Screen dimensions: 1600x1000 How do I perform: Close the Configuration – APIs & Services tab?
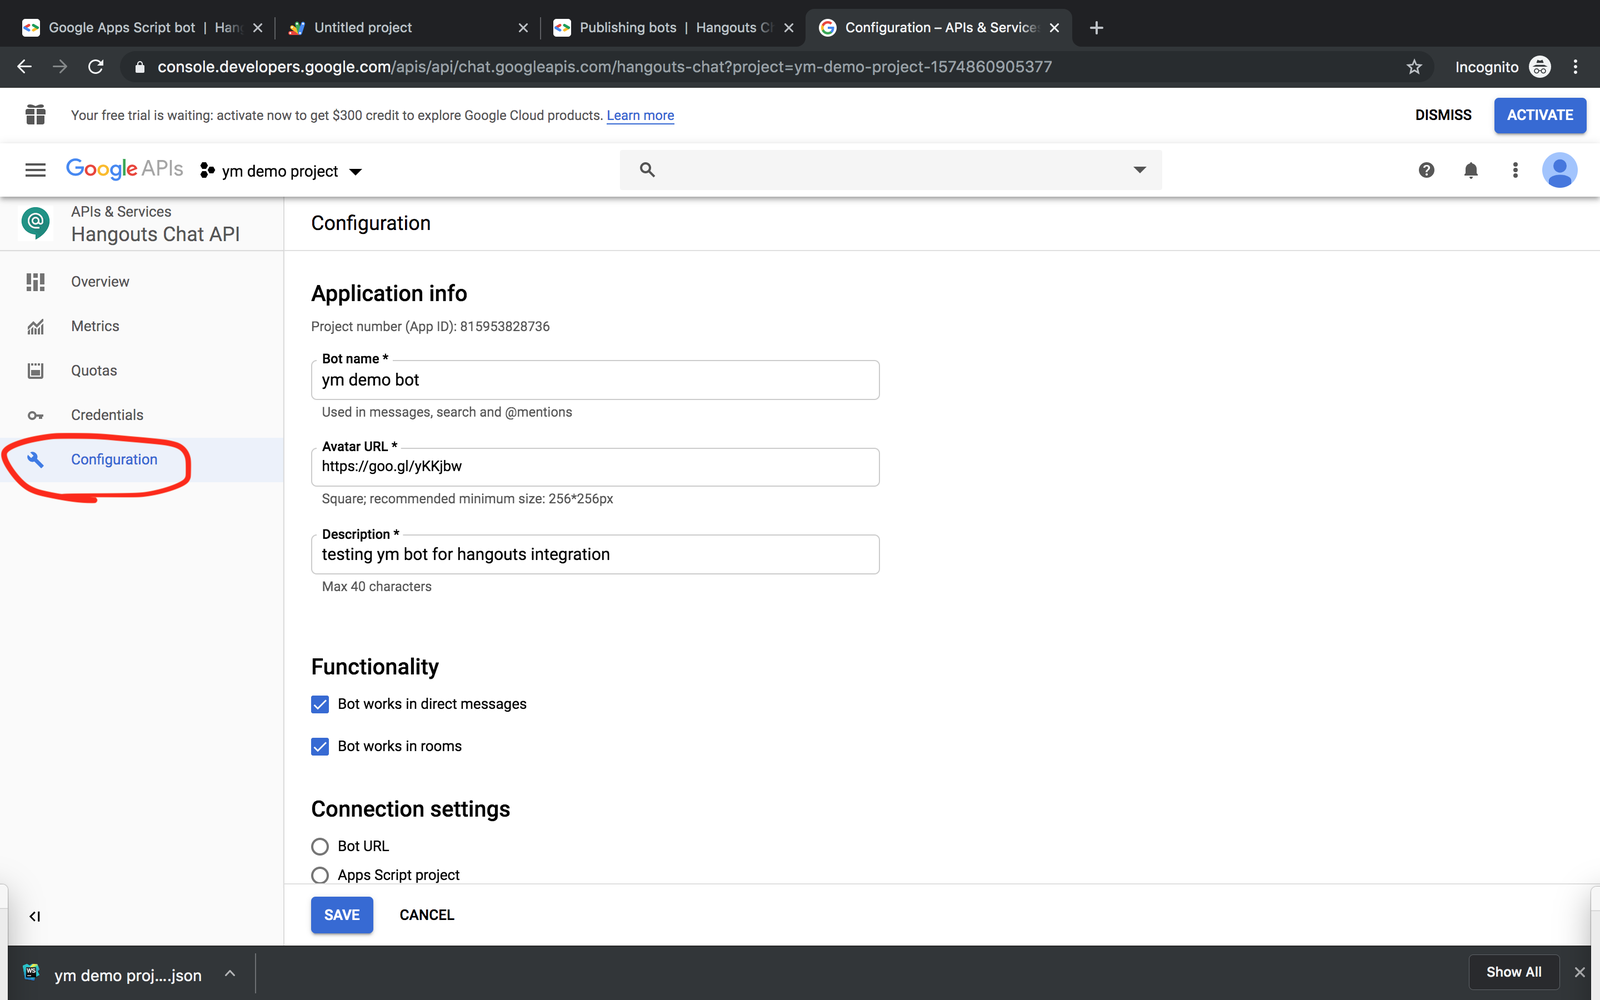[x=1054, y=28]
